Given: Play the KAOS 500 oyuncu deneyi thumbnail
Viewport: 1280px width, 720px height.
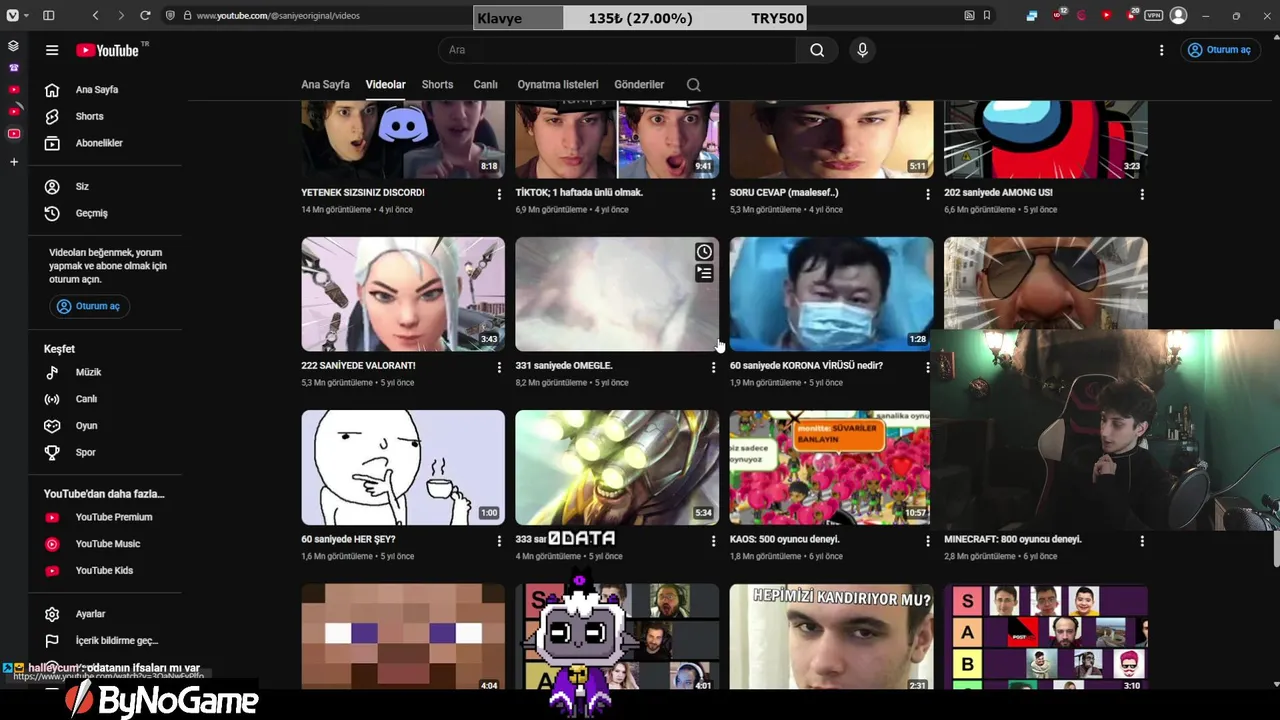Looking at the screenshot, I should click(831, 467).
